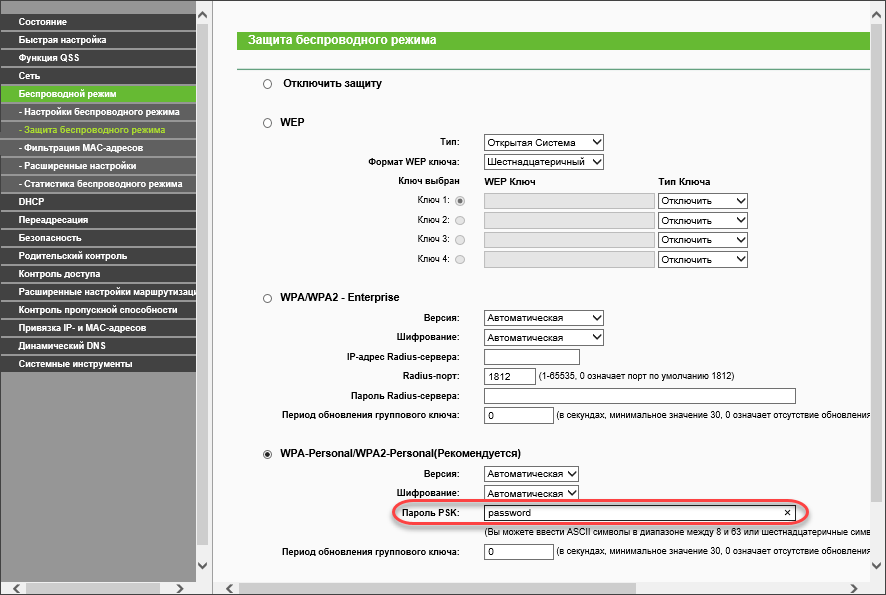Select the 'Отключить защиту' radio option
The width and height of the screenshot is (886, 595).
click(x=267, y=84)
